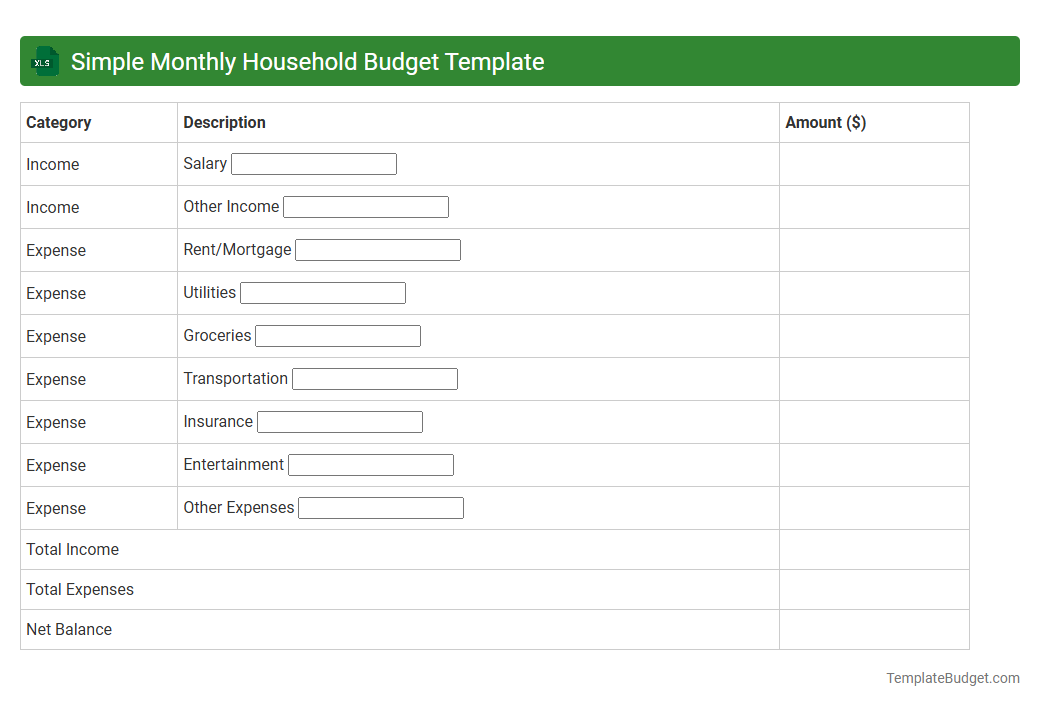
Task: Click the XLS file icon in the header
Action: click(44, 61)
